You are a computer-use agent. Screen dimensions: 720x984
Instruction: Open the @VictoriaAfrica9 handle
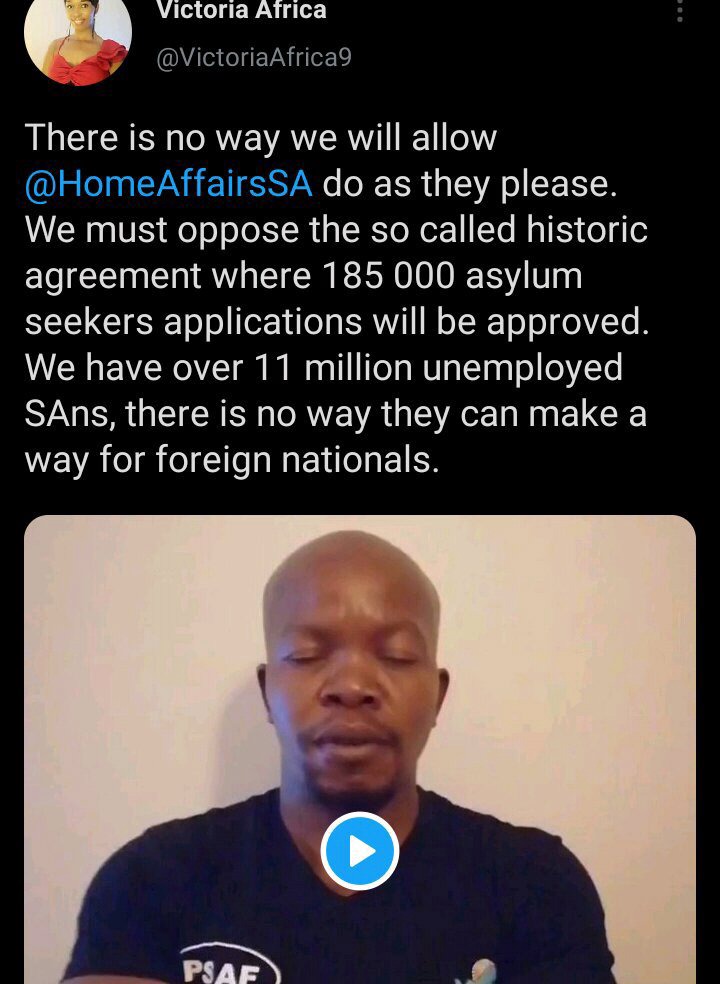coord(254,58)
